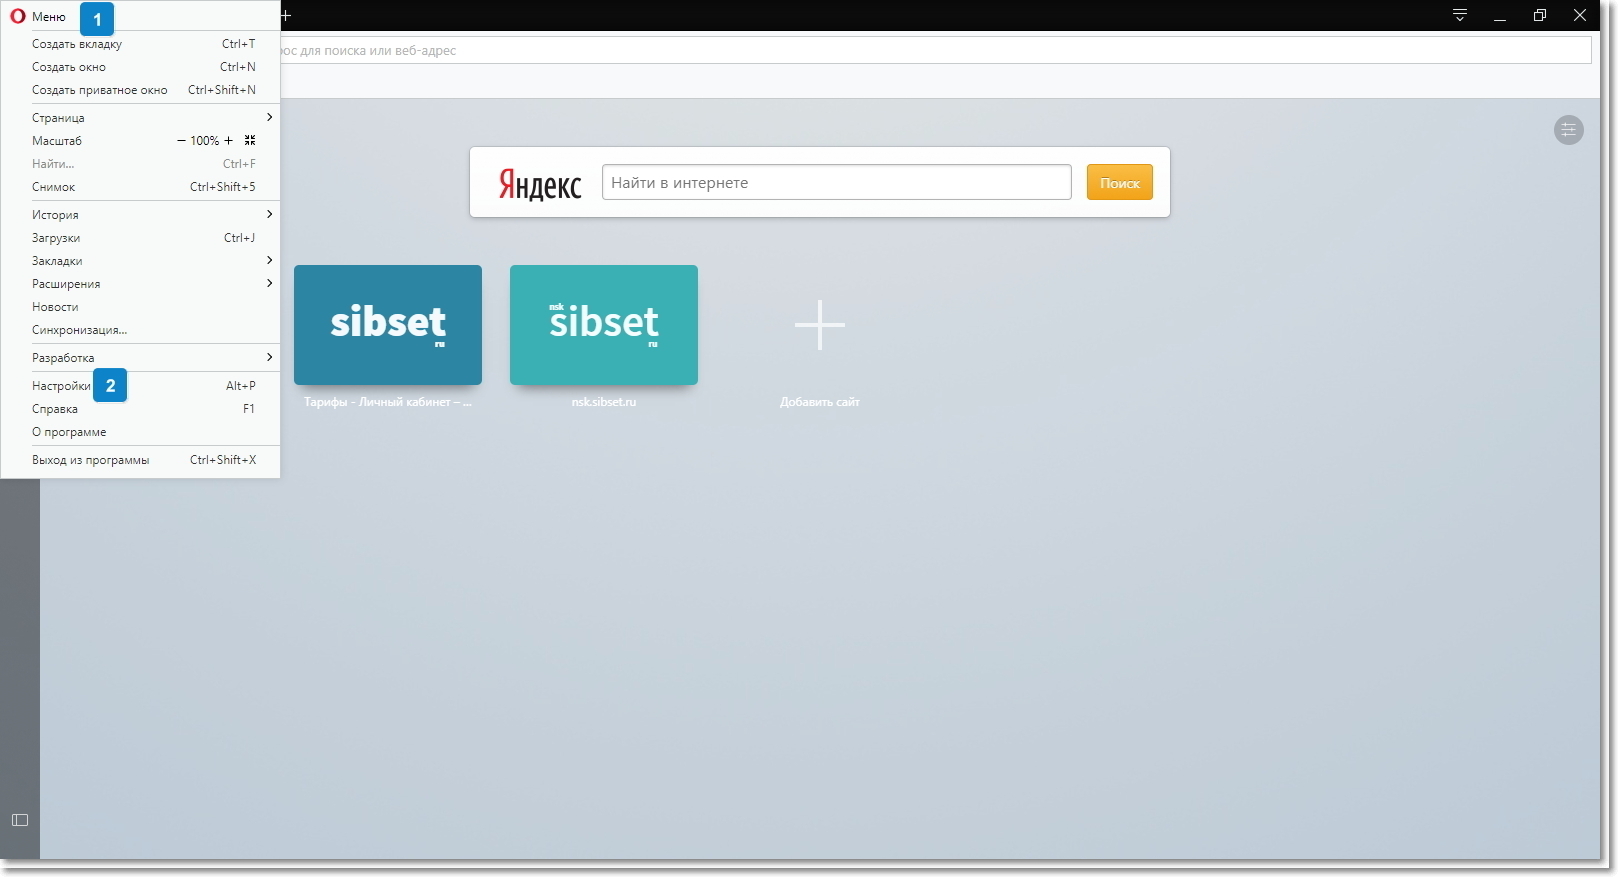Toggle the sidebar panel icon at bottom left
Viewport: 1618px width, 877px height.
(x=20, y=820)
